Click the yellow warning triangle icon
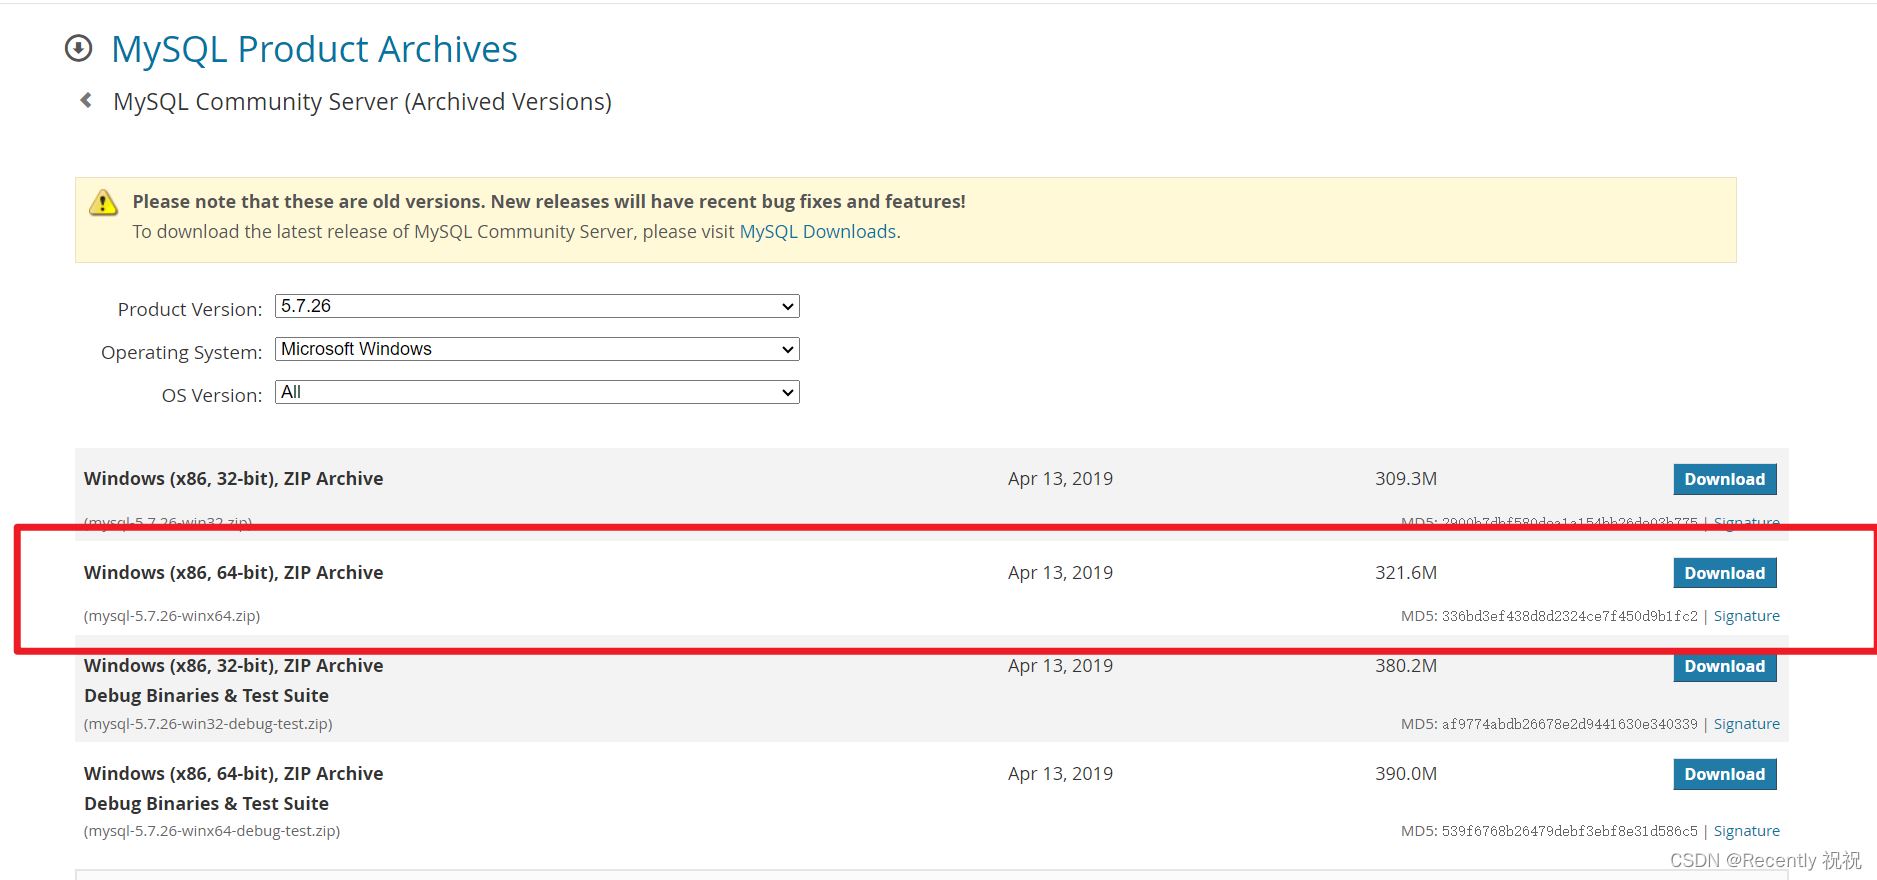Image resolution: width=1877 pixels, height=880 pixels. (103, 202)
